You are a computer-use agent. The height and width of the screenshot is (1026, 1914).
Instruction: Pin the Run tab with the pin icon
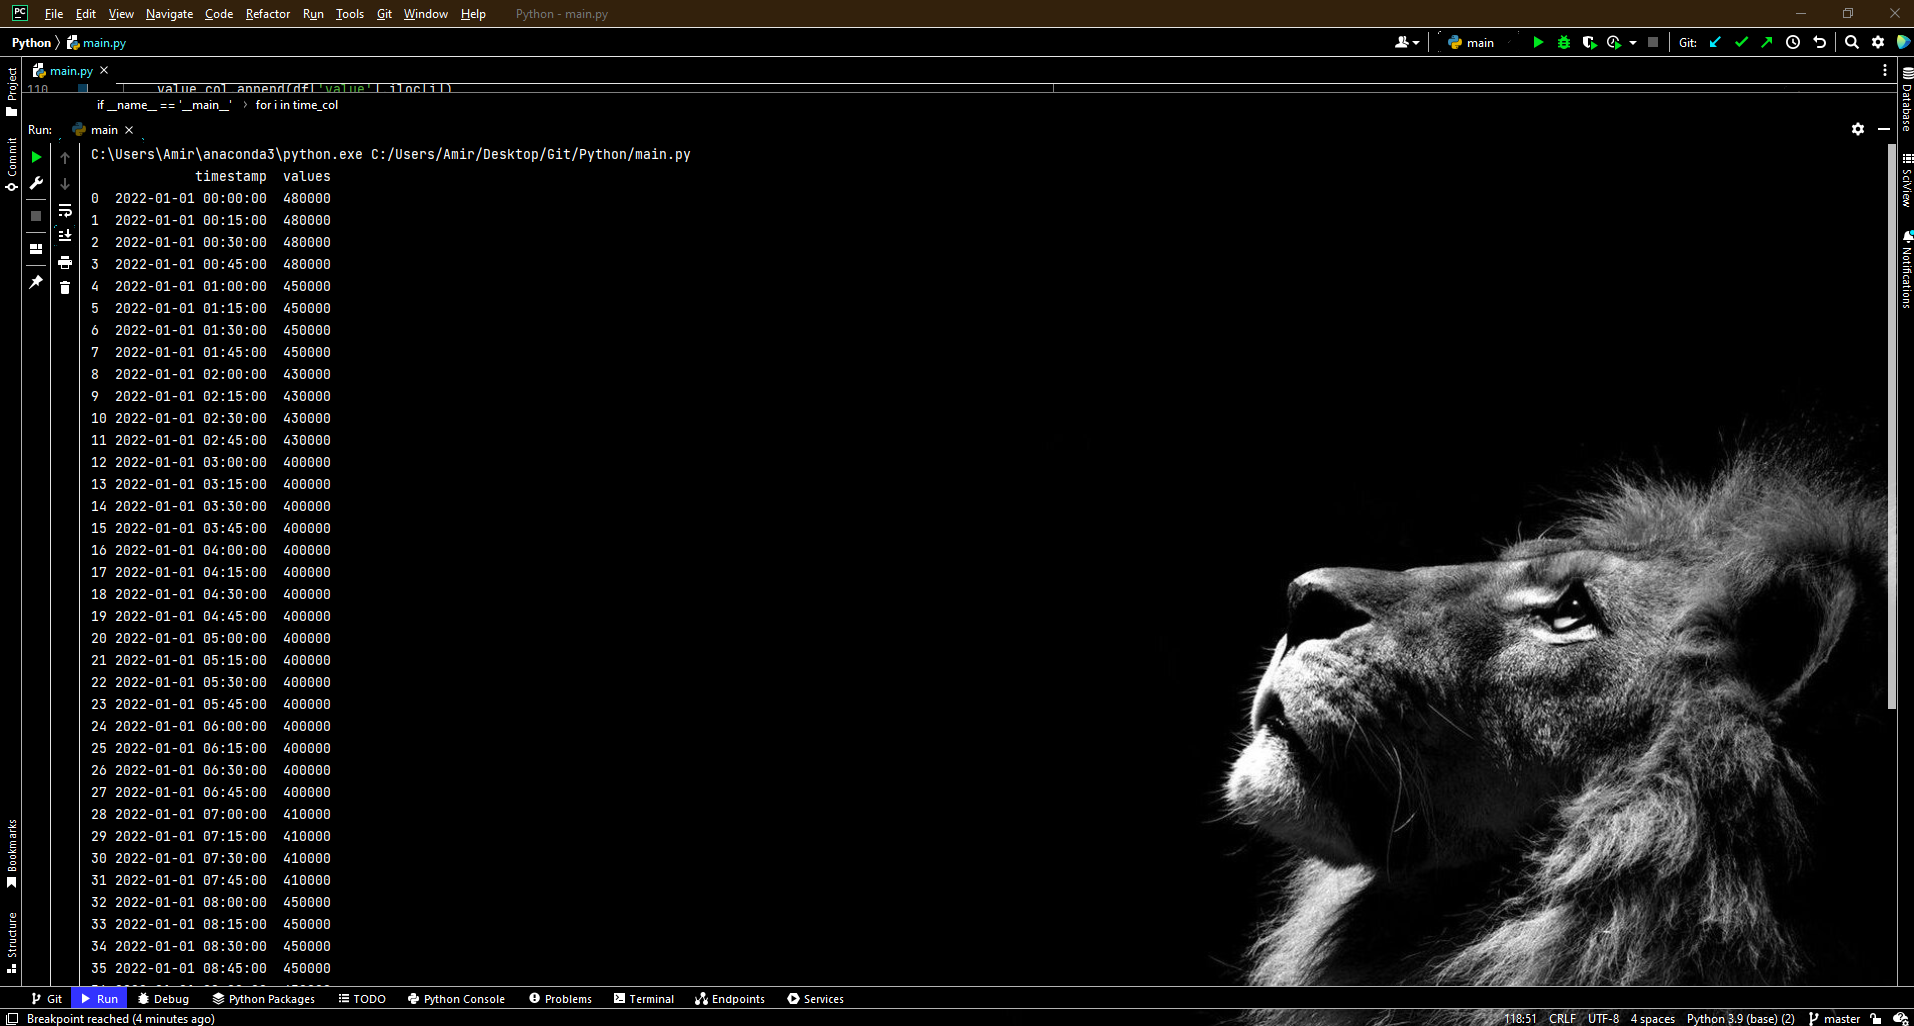click(36, 282)
